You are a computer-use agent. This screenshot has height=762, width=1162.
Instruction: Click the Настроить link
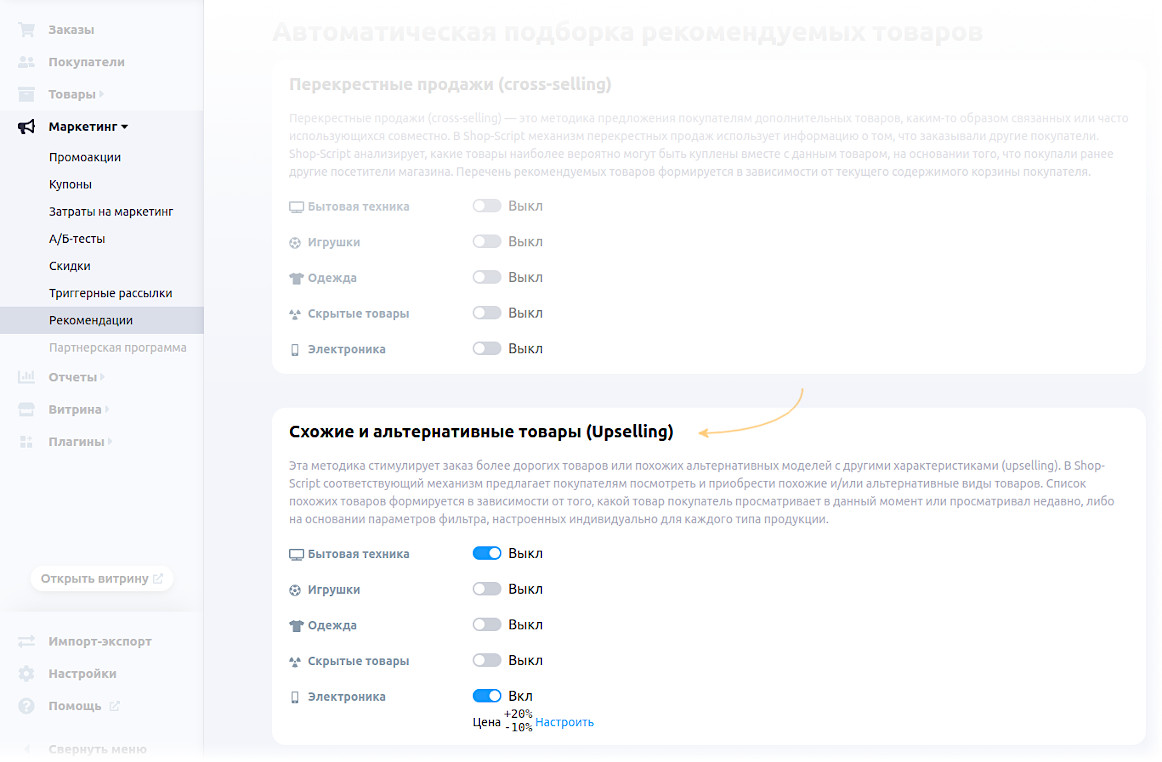point(564,722)
